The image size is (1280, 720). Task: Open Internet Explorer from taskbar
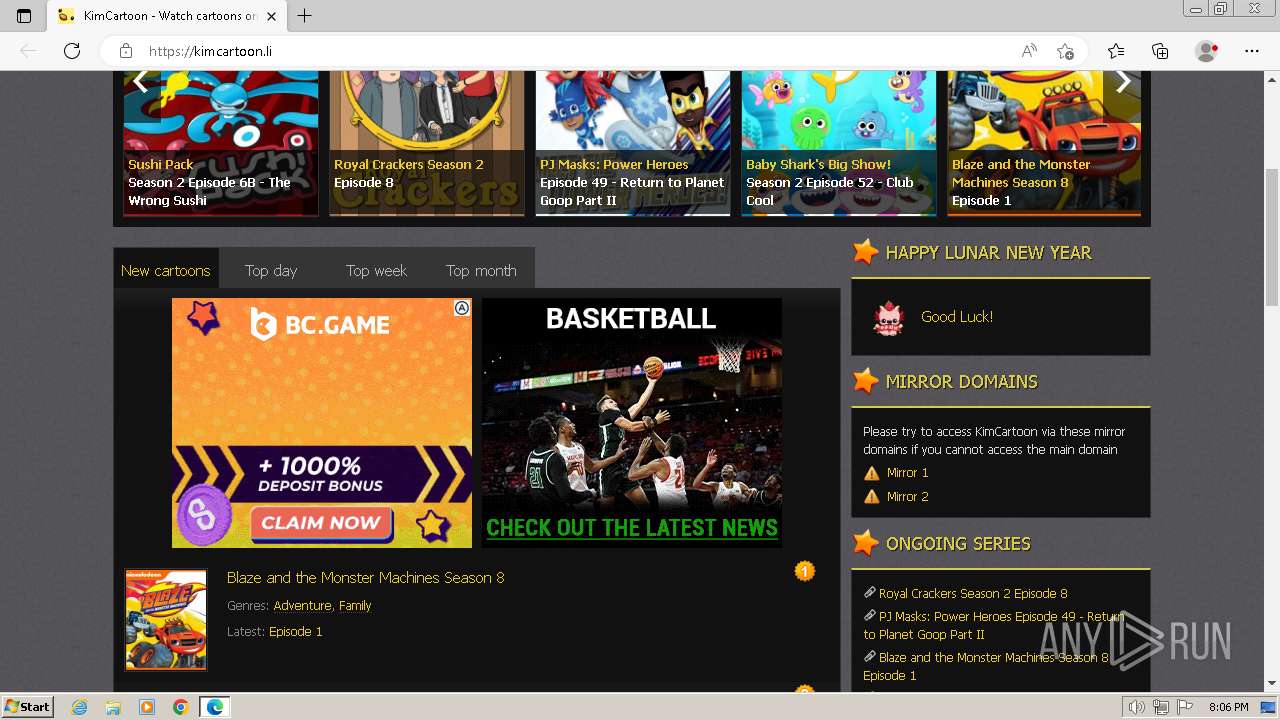(x=80, y=707)
